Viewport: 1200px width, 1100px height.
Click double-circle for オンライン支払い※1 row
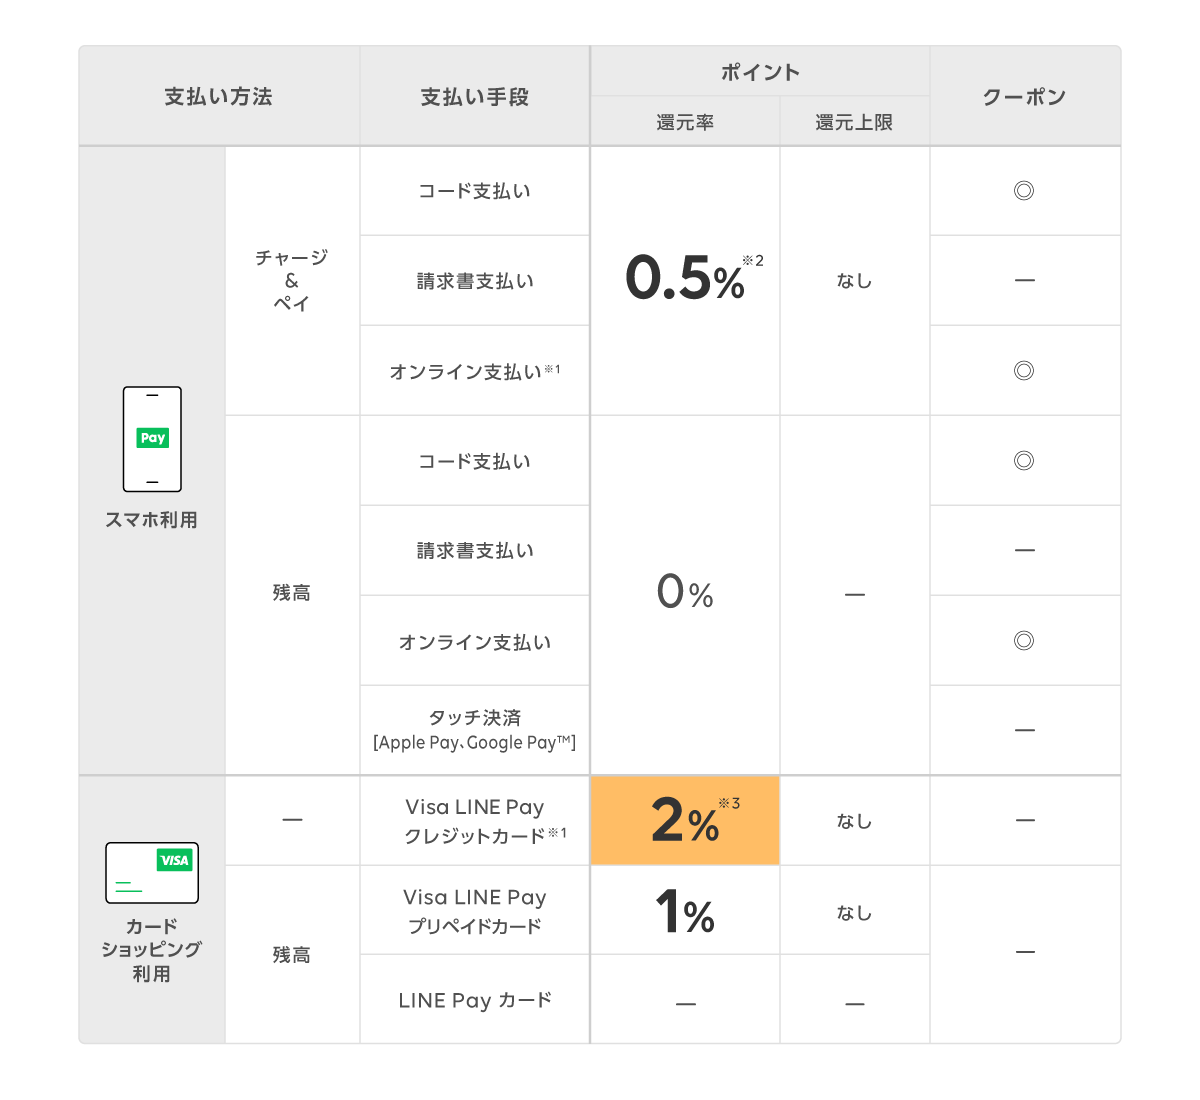coord(1024,371)
